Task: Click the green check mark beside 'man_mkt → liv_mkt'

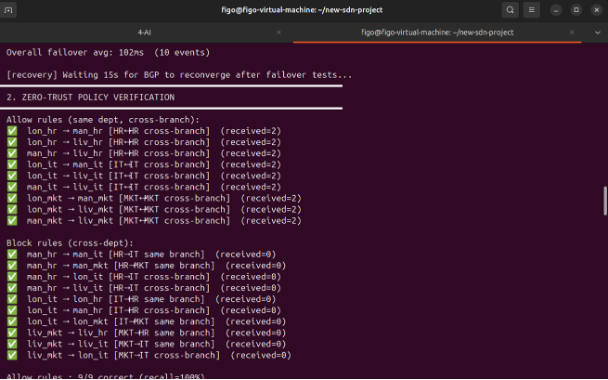Action: coord(12,221)
